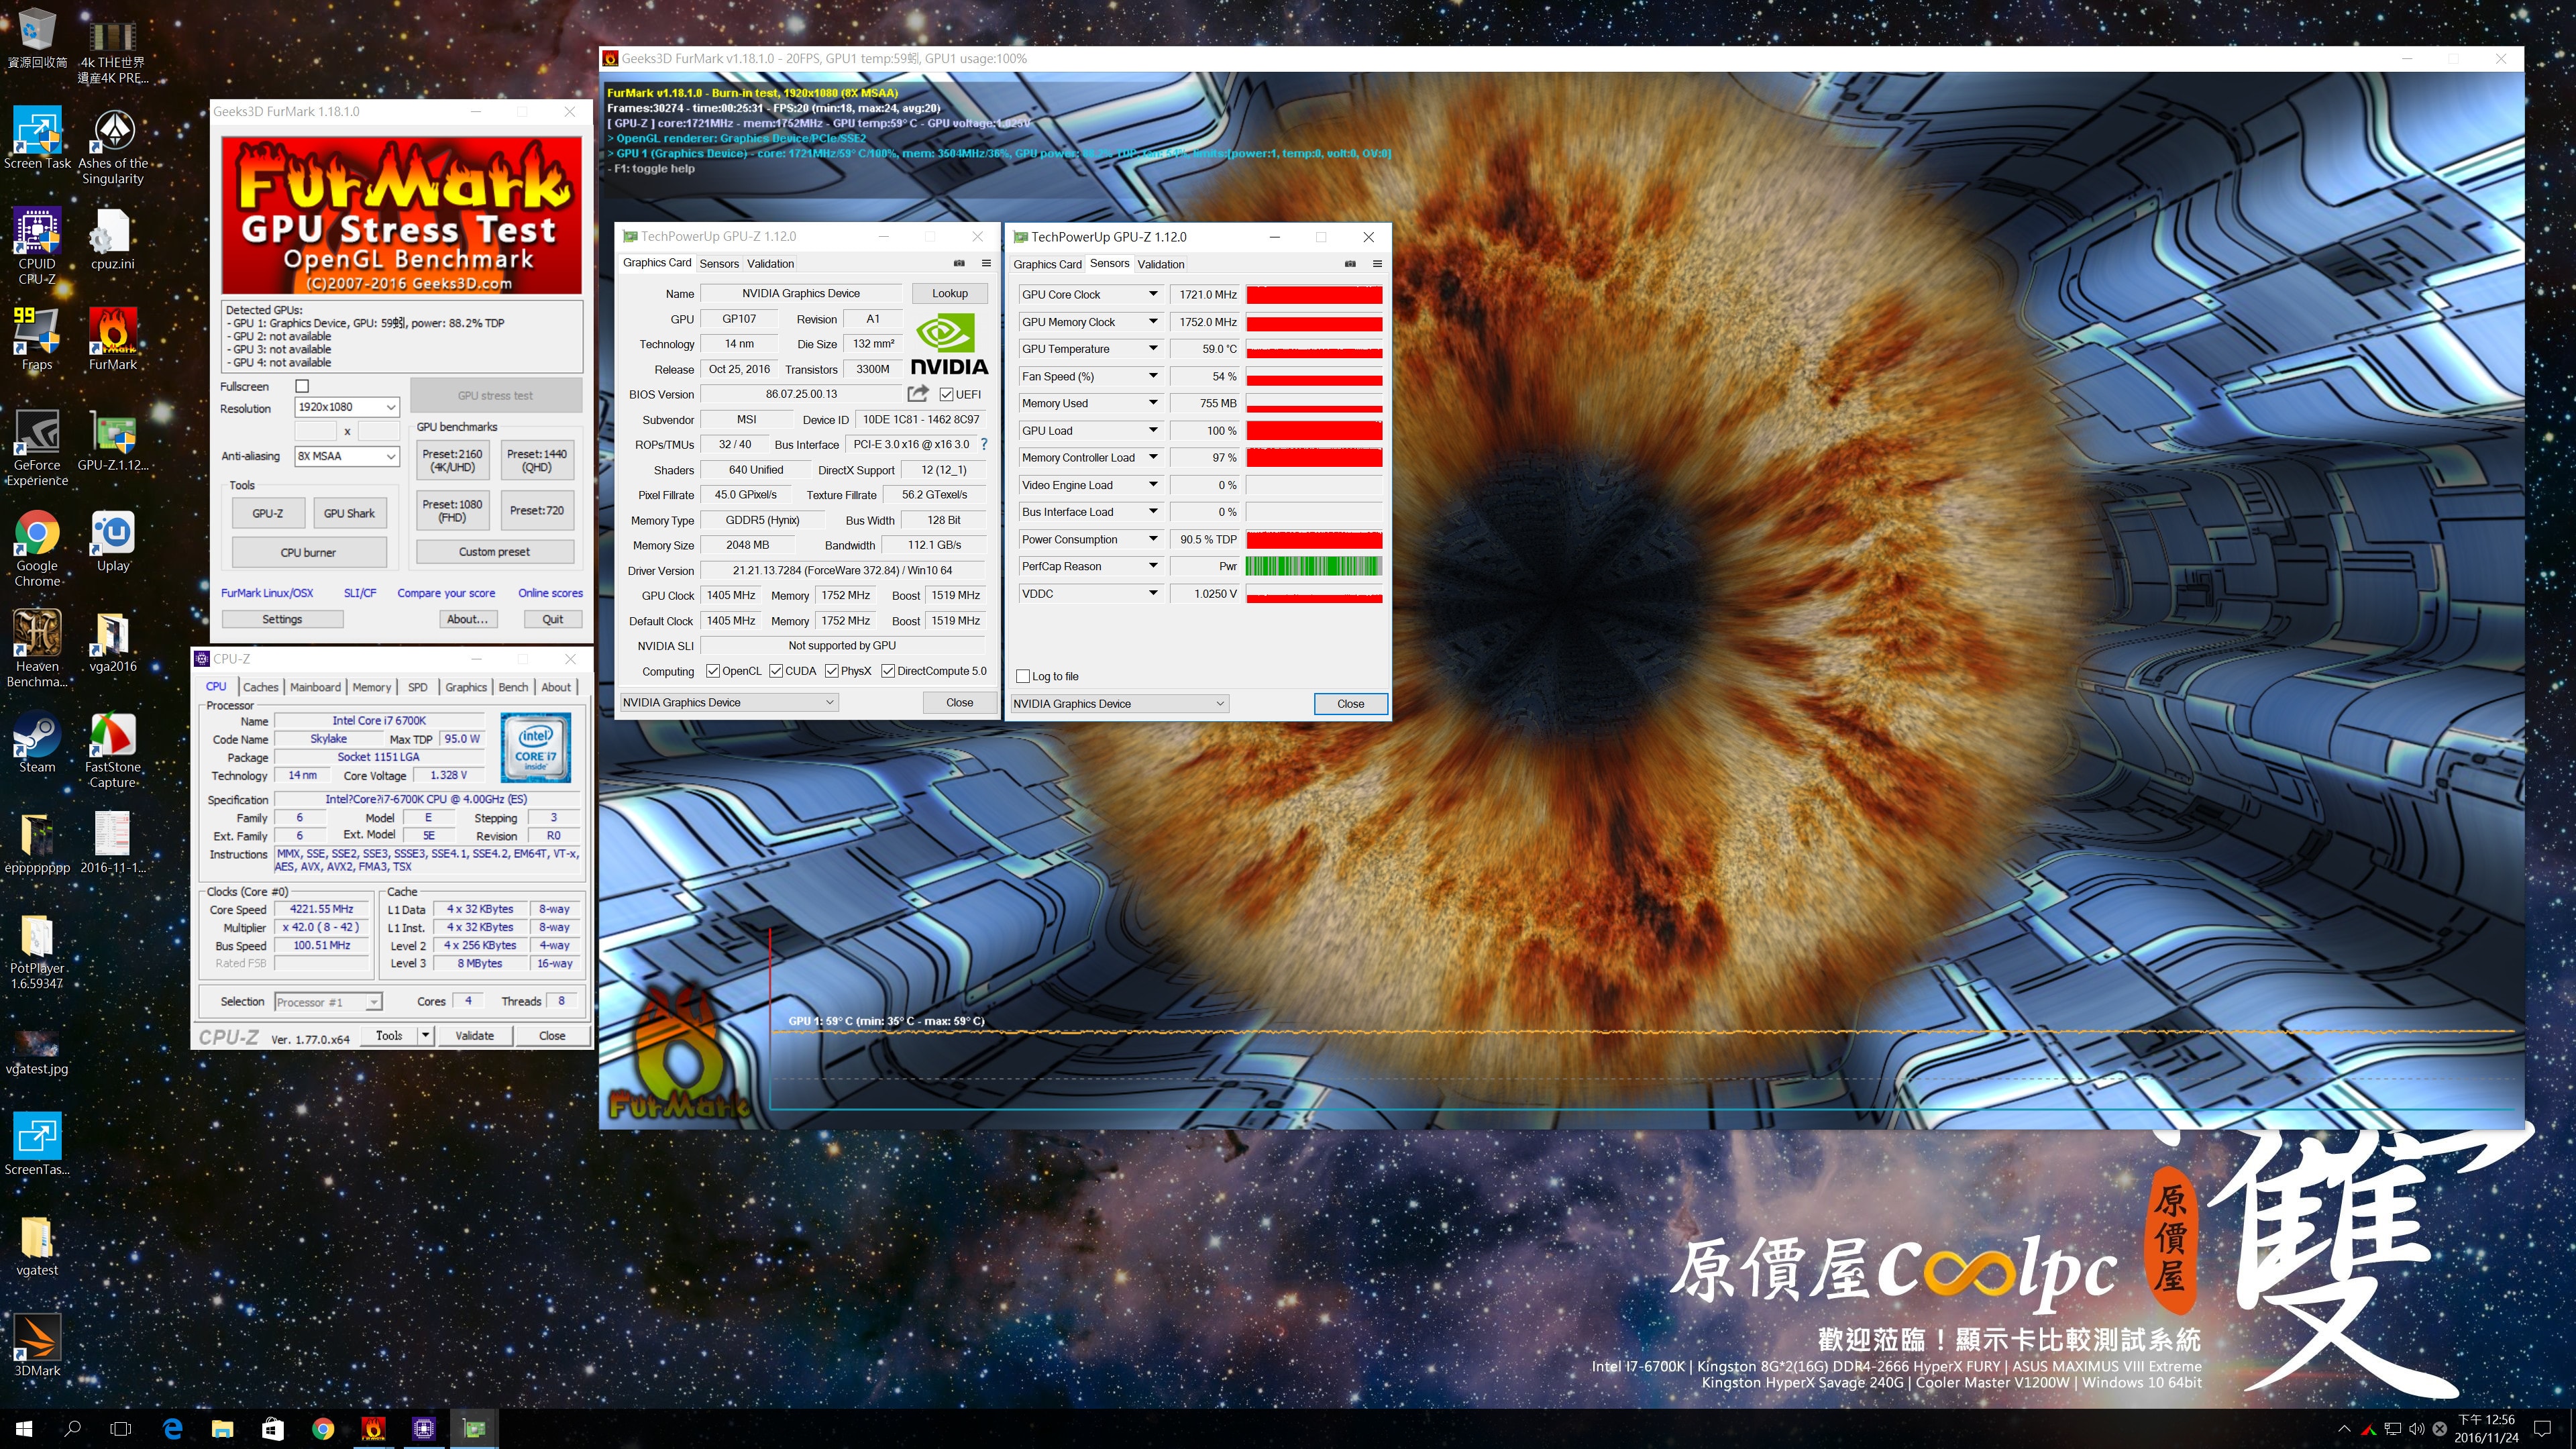Click the custom width field in FurMark

click(316, 431)
